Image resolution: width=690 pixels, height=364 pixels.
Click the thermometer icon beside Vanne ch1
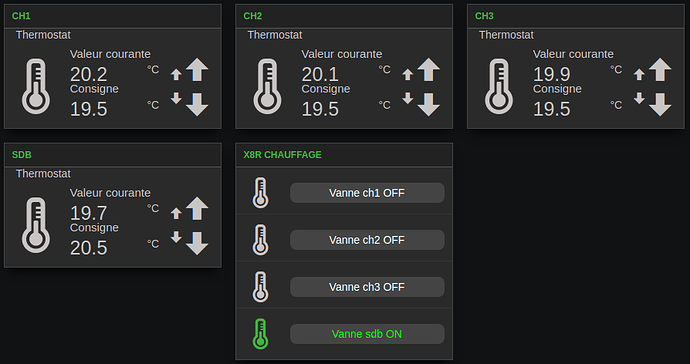[x=260, y=193]
